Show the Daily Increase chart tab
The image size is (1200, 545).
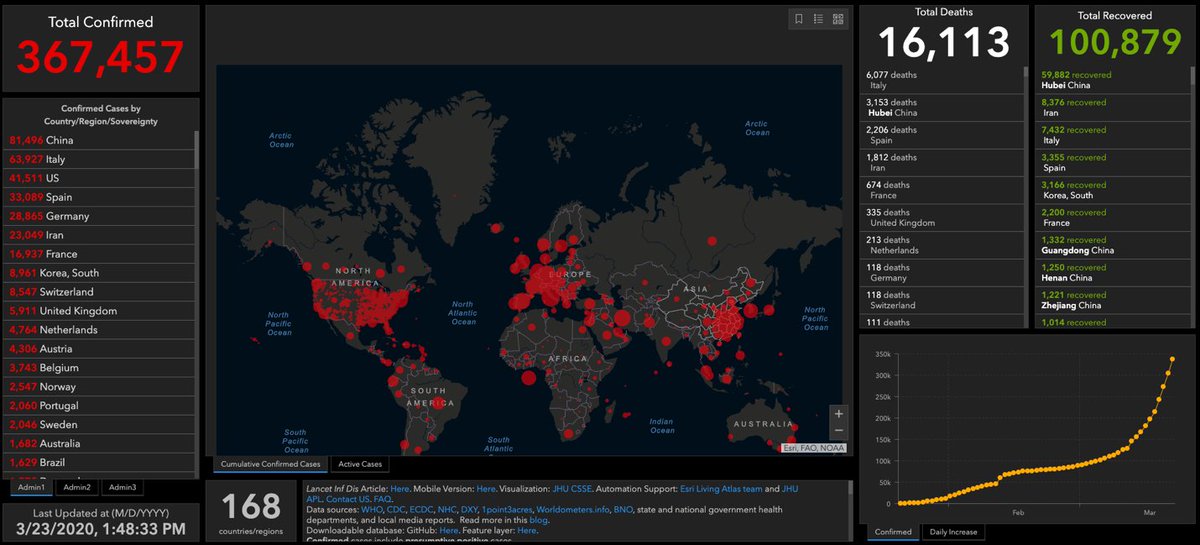pyautogui.click(x=951, y=531)
